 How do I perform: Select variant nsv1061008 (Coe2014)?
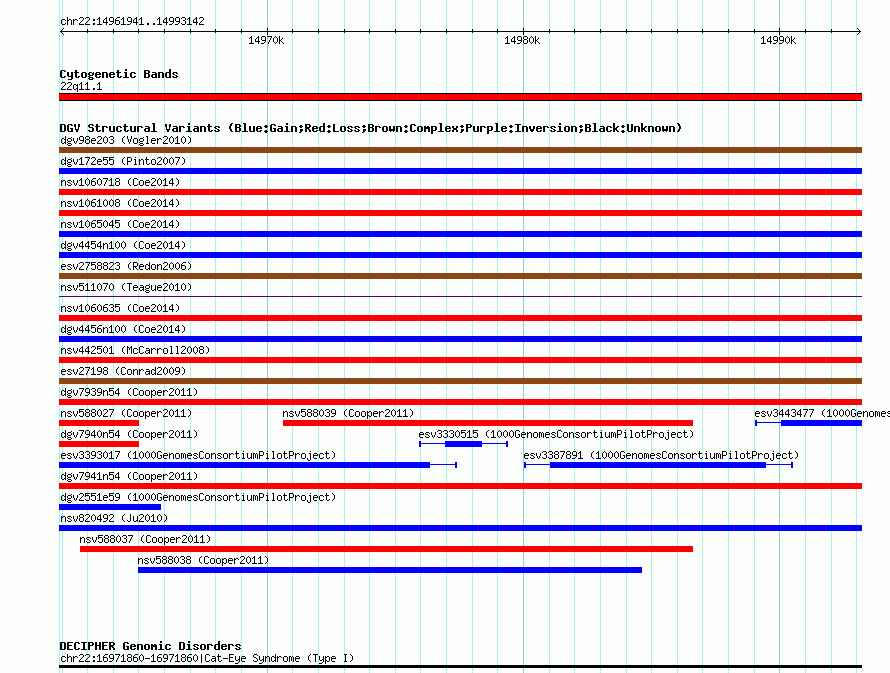point(120,203)
